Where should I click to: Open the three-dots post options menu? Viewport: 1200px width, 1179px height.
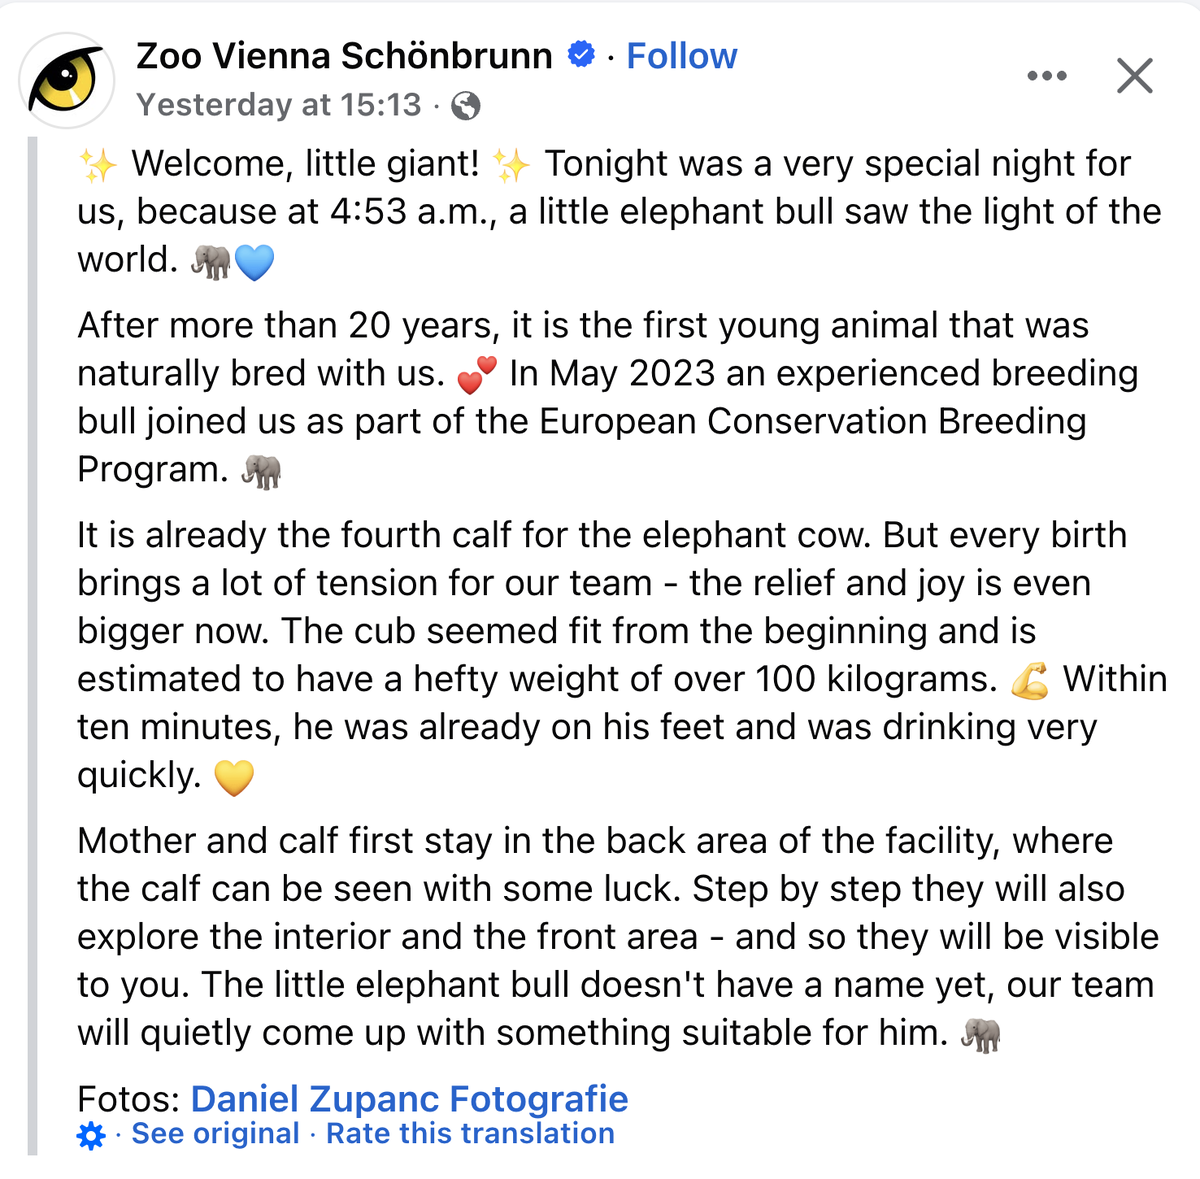click(1047, 76)
